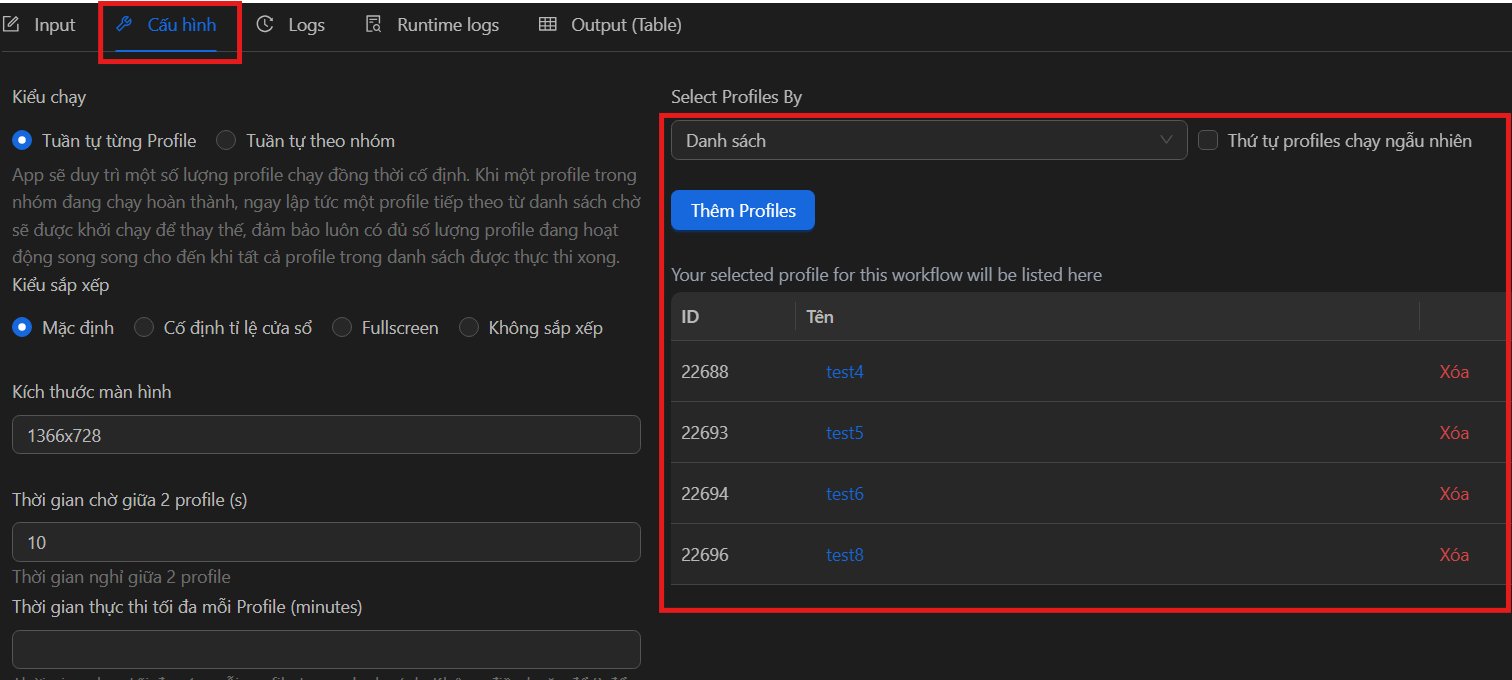Click the Thêm Profiles button
Viewport: 1512px width, 680px height.
(x=743, y=211)
